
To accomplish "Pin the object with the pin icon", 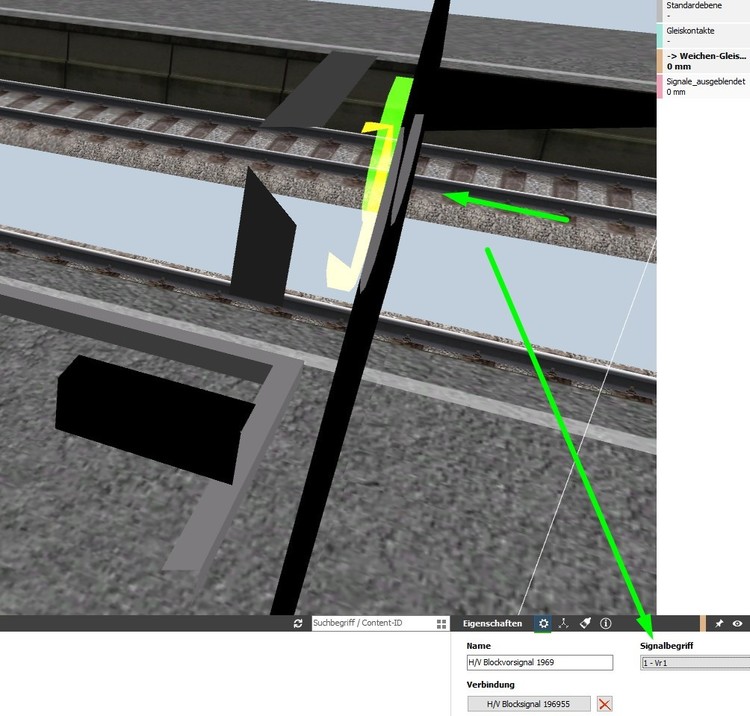I will click(719, 623).
